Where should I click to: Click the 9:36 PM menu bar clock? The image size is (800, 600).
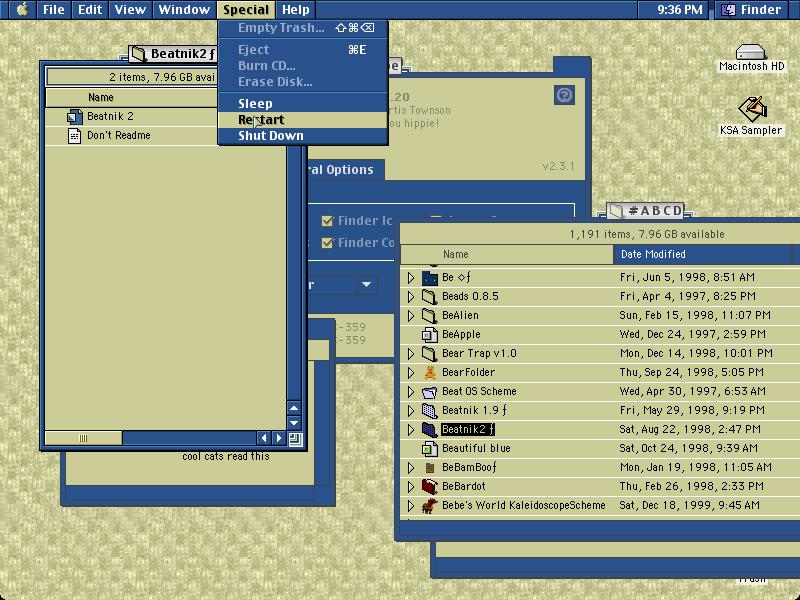pyautogui.click(x=680, y=10)
